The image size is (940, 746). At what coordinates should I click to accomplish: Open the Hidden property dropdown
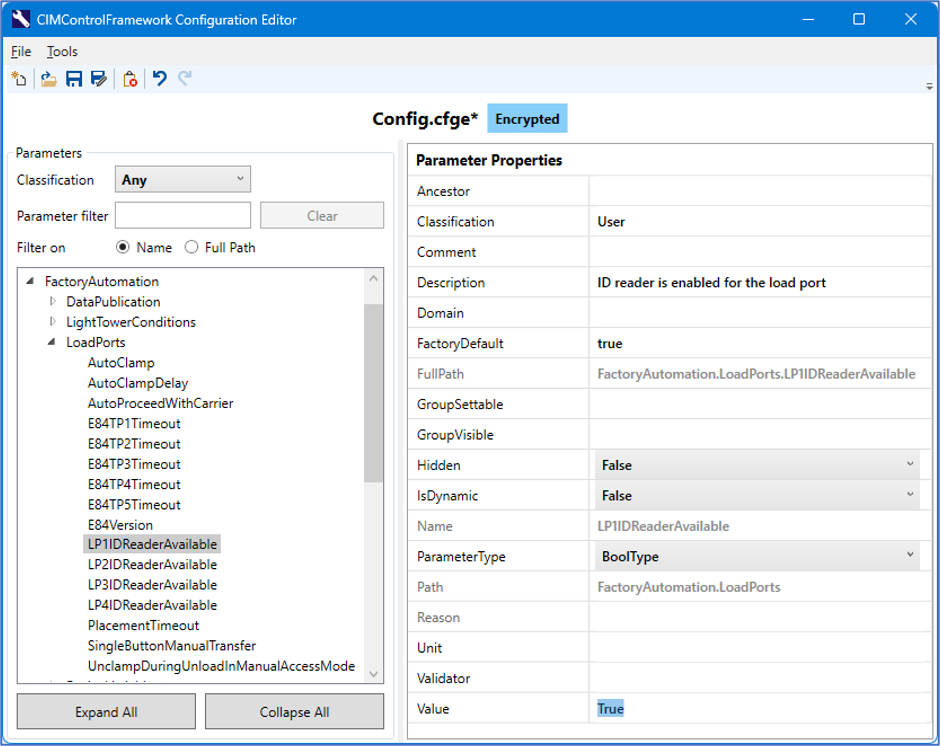tap(757, 465)
